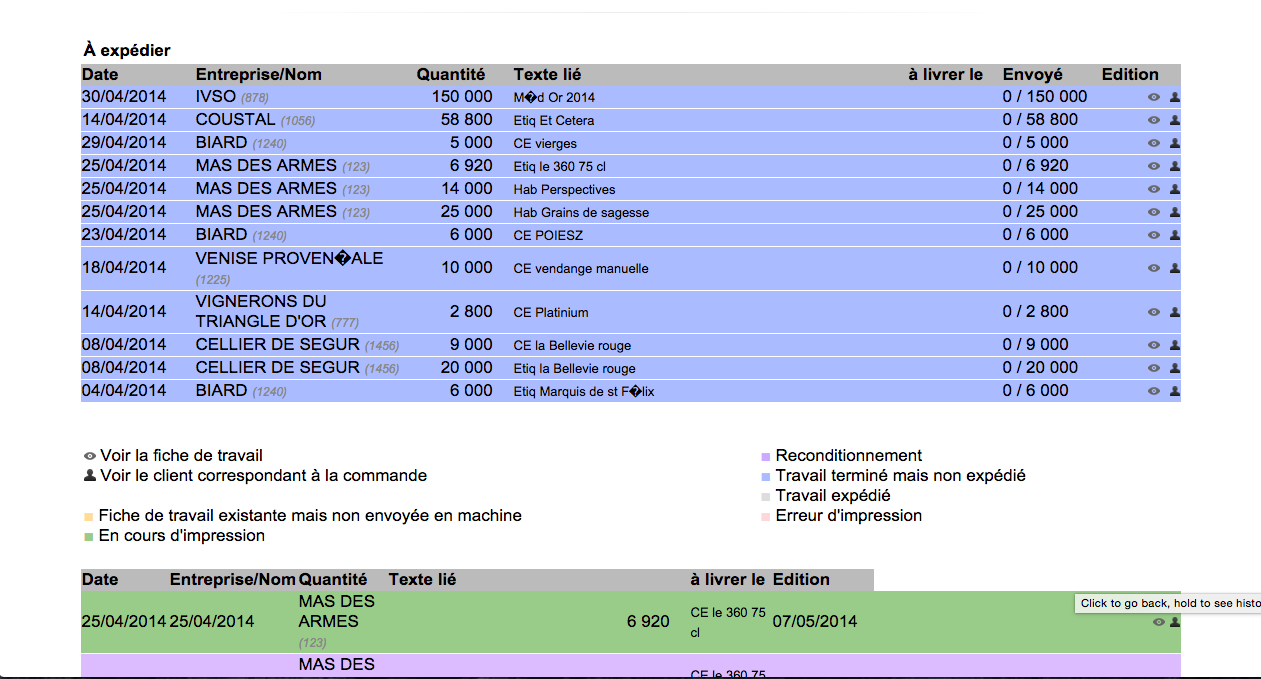This screenshot has height=679, width=1261.
Task: View work sheet for BIARD CE vierges row
Action: pyautogui.click(x=1153, y=143)
